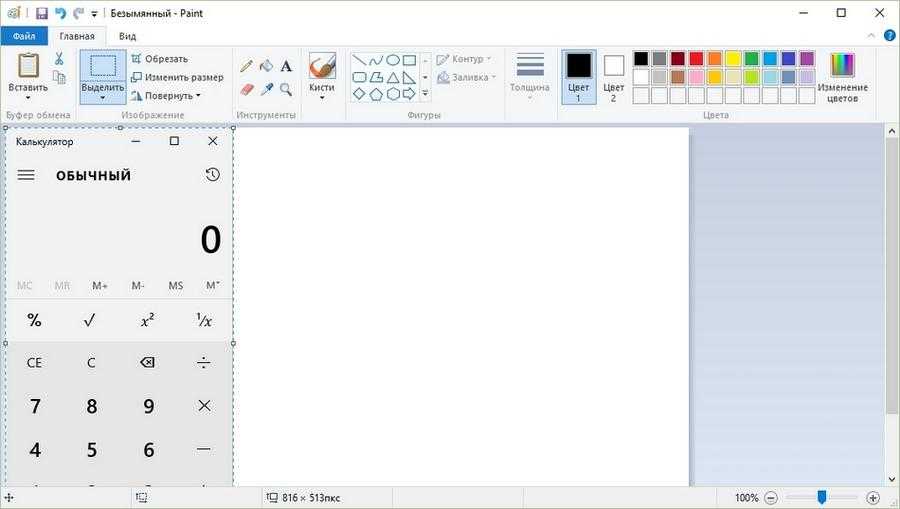900x509 pixels.
Task: Open the Повернуть rotate dropdown
Action: (x=166, y=96)
